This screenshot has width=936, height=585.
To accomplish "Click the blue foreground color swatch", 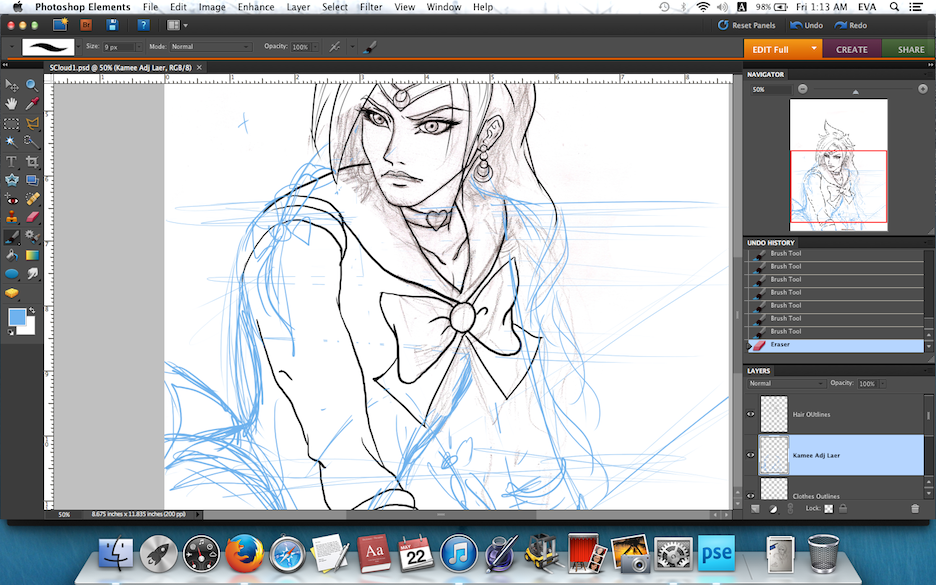I will (x=17, y=317).
